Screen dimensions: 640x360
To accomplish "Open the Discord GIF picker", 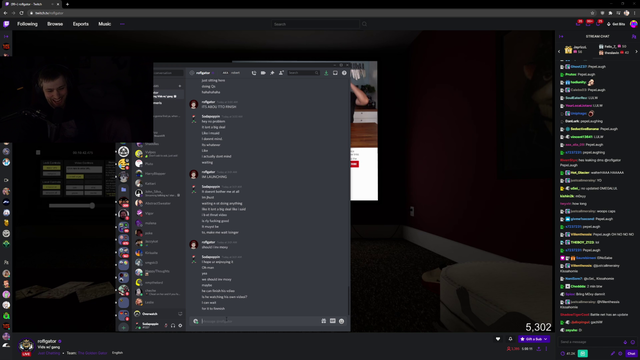I will [333, 321].
